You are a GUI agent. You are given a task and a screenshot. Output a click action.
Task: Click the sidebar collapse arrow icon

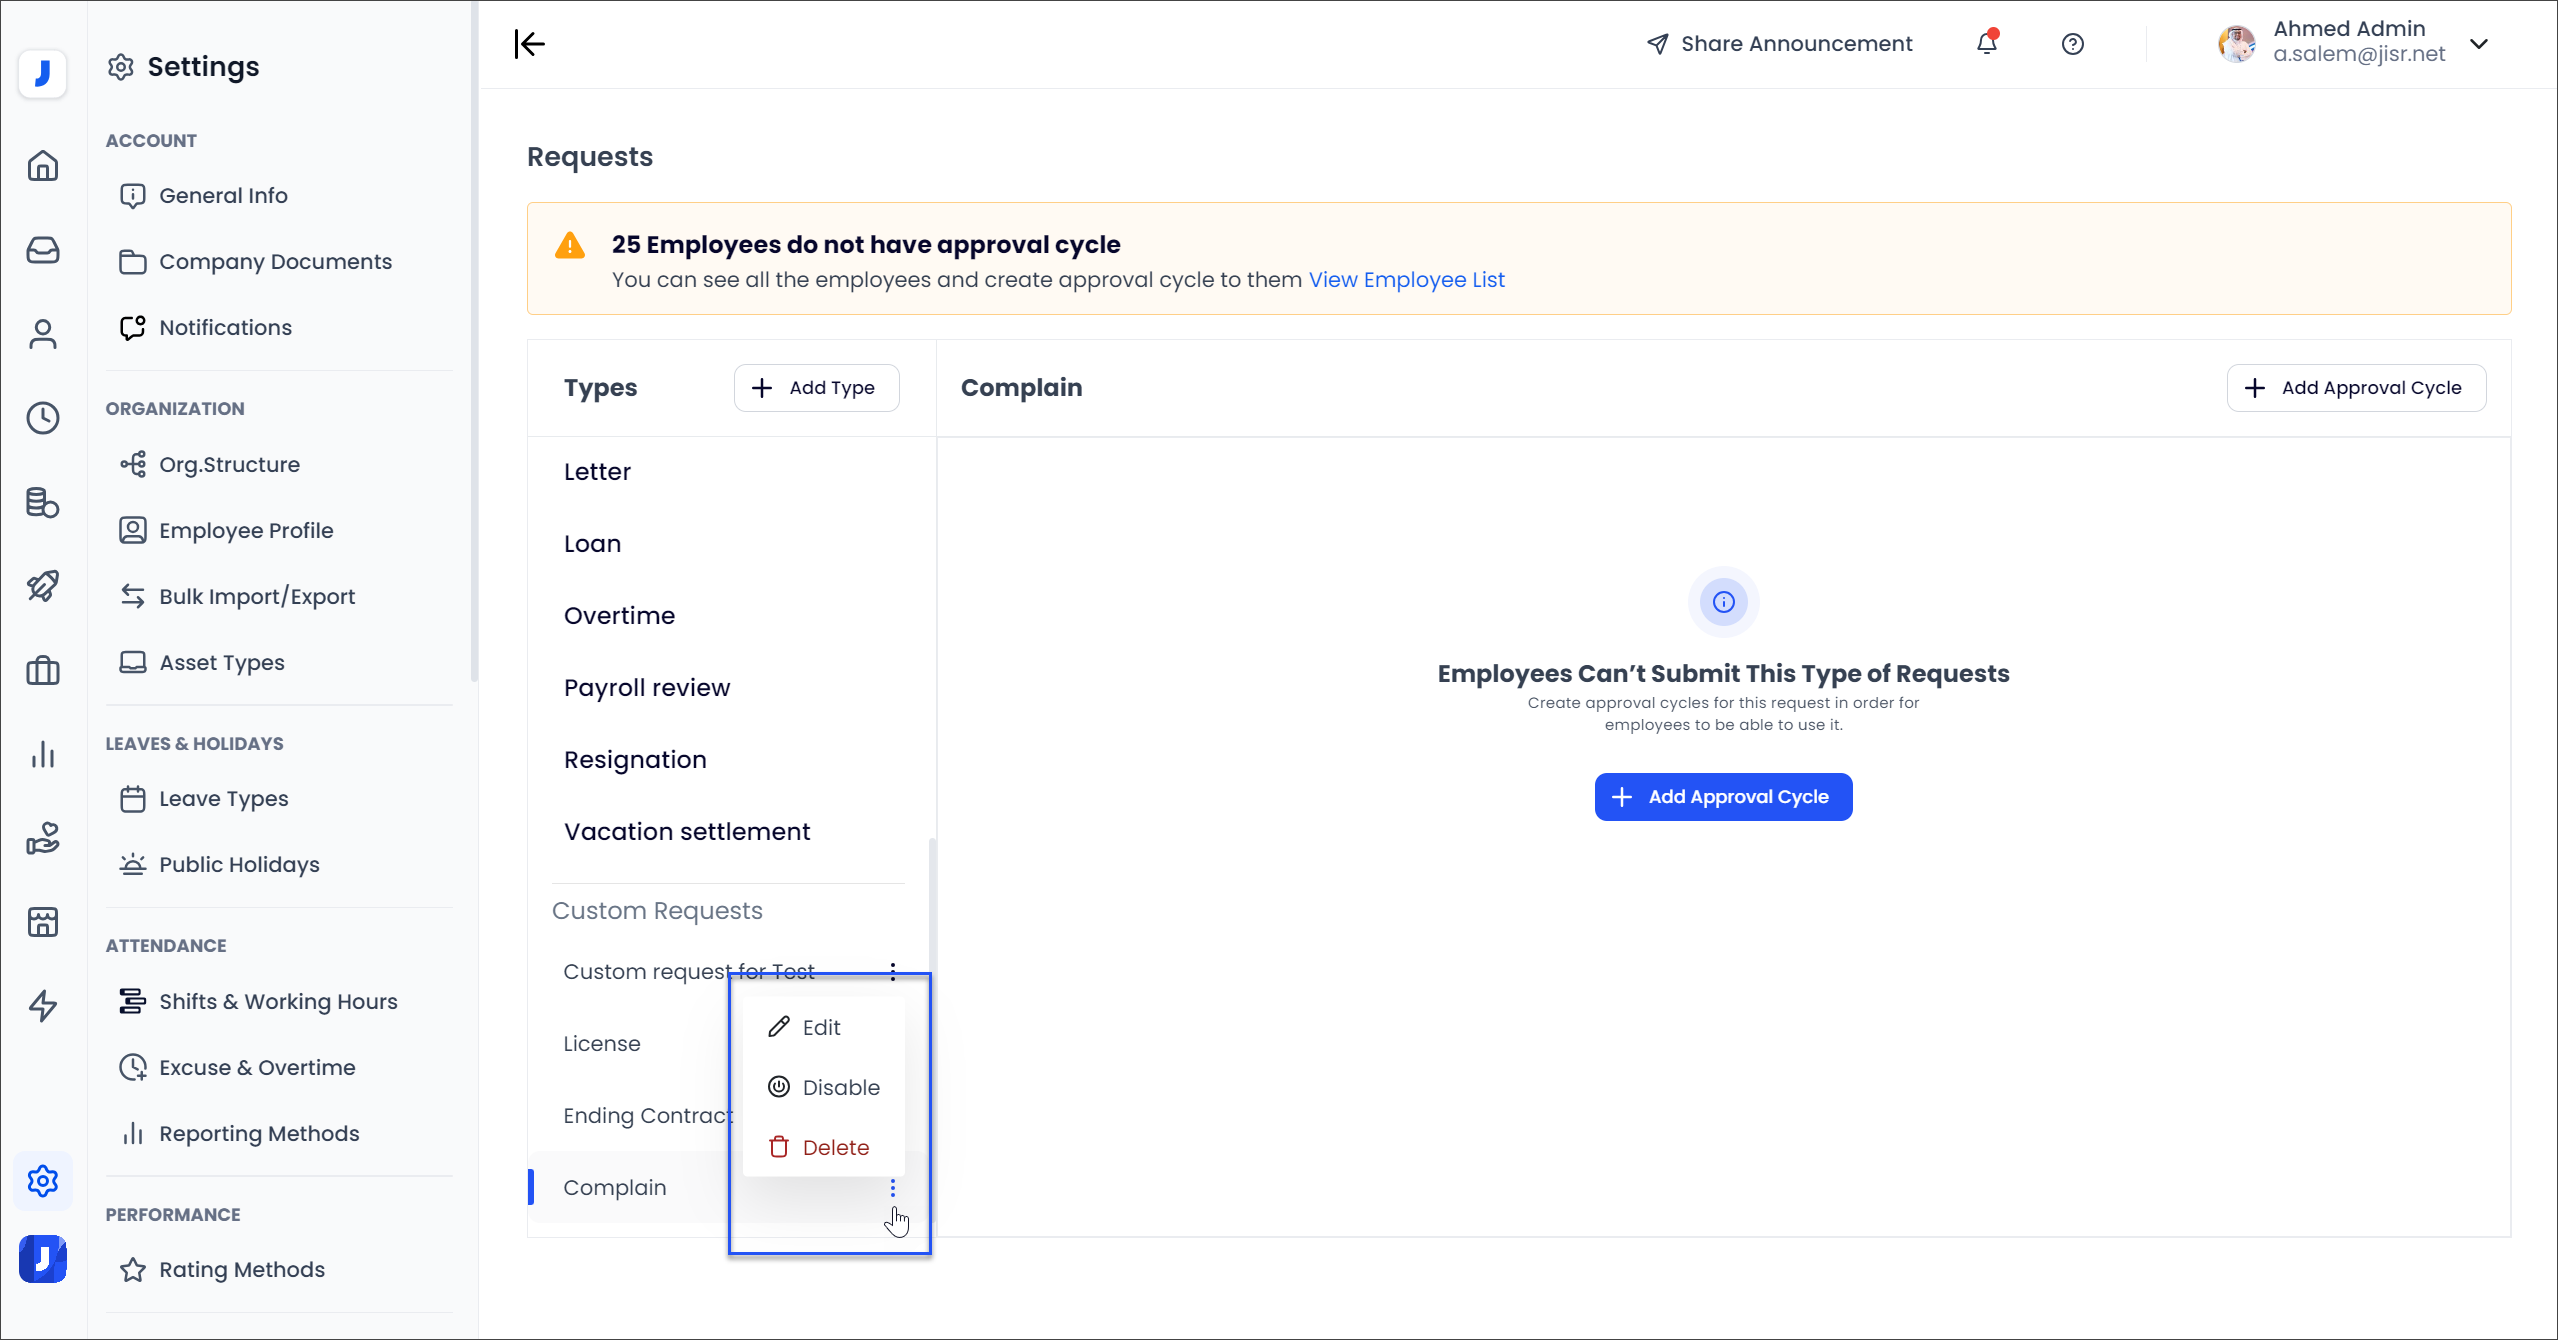[530, 44]
